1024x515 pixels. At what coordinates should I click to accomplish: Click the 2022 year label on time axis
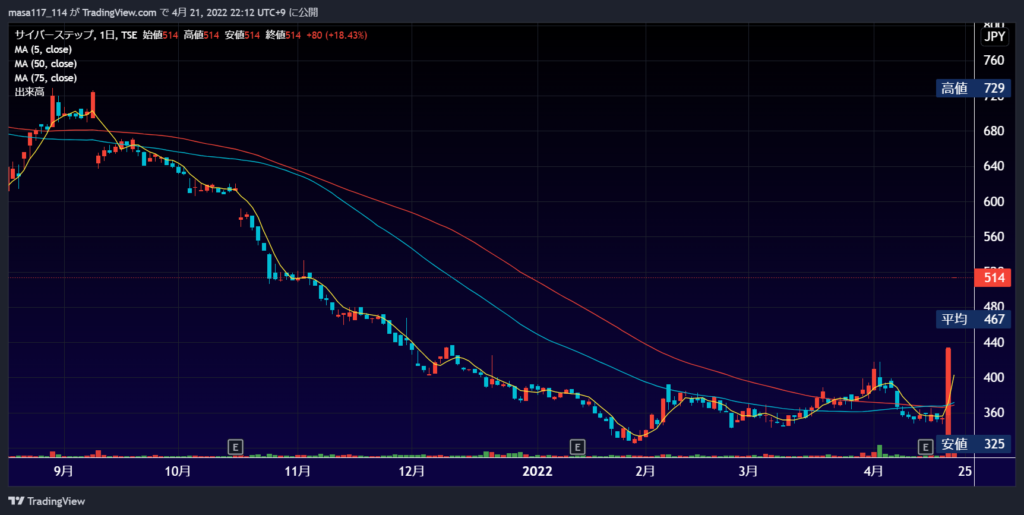[x=537, y=471]
